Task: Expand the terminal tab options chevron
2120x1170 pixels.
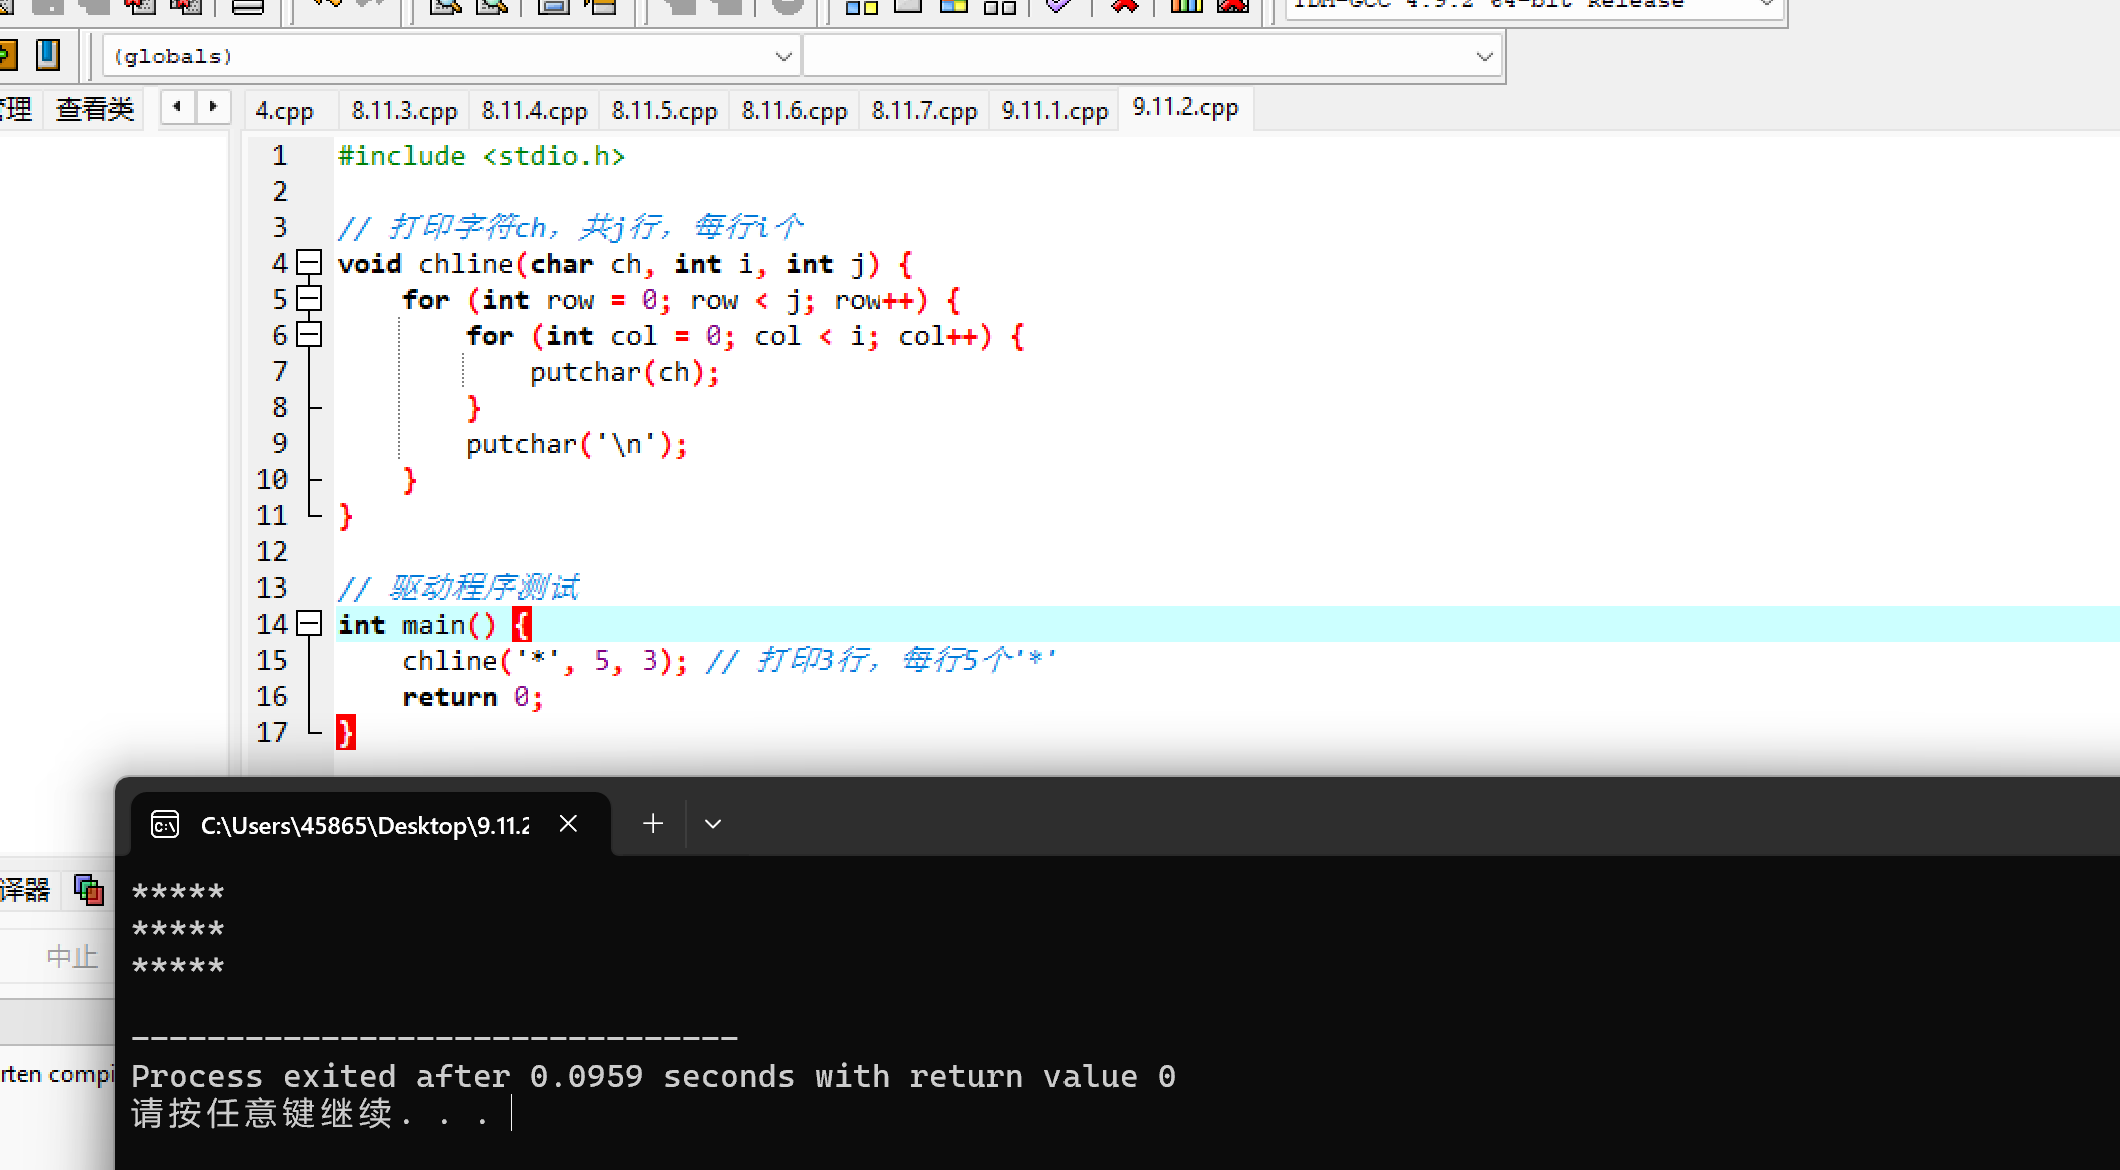Action: point(713,824)
